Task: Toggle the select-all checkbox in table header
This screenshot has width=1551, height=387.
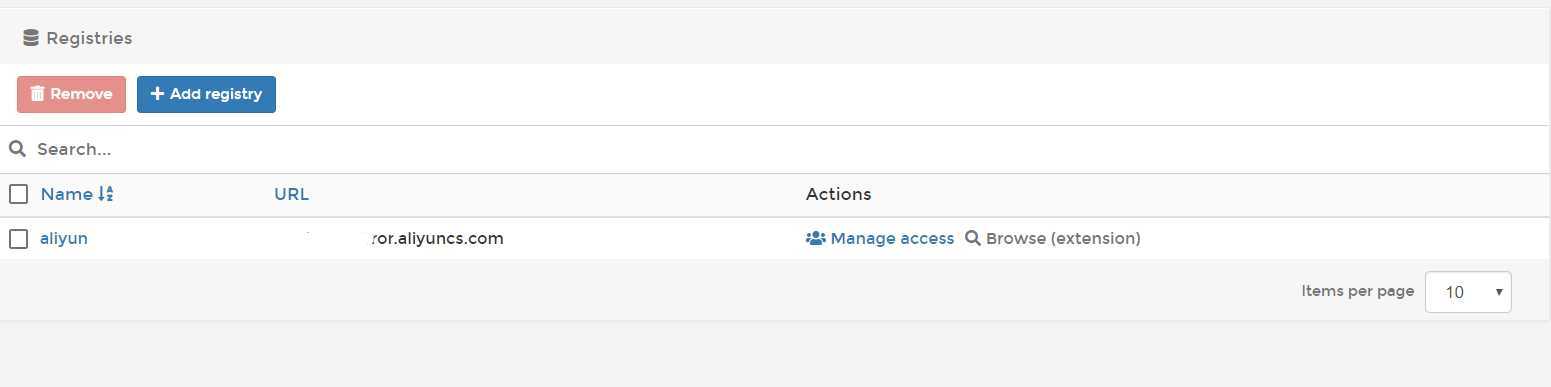Action: point(18,194)
